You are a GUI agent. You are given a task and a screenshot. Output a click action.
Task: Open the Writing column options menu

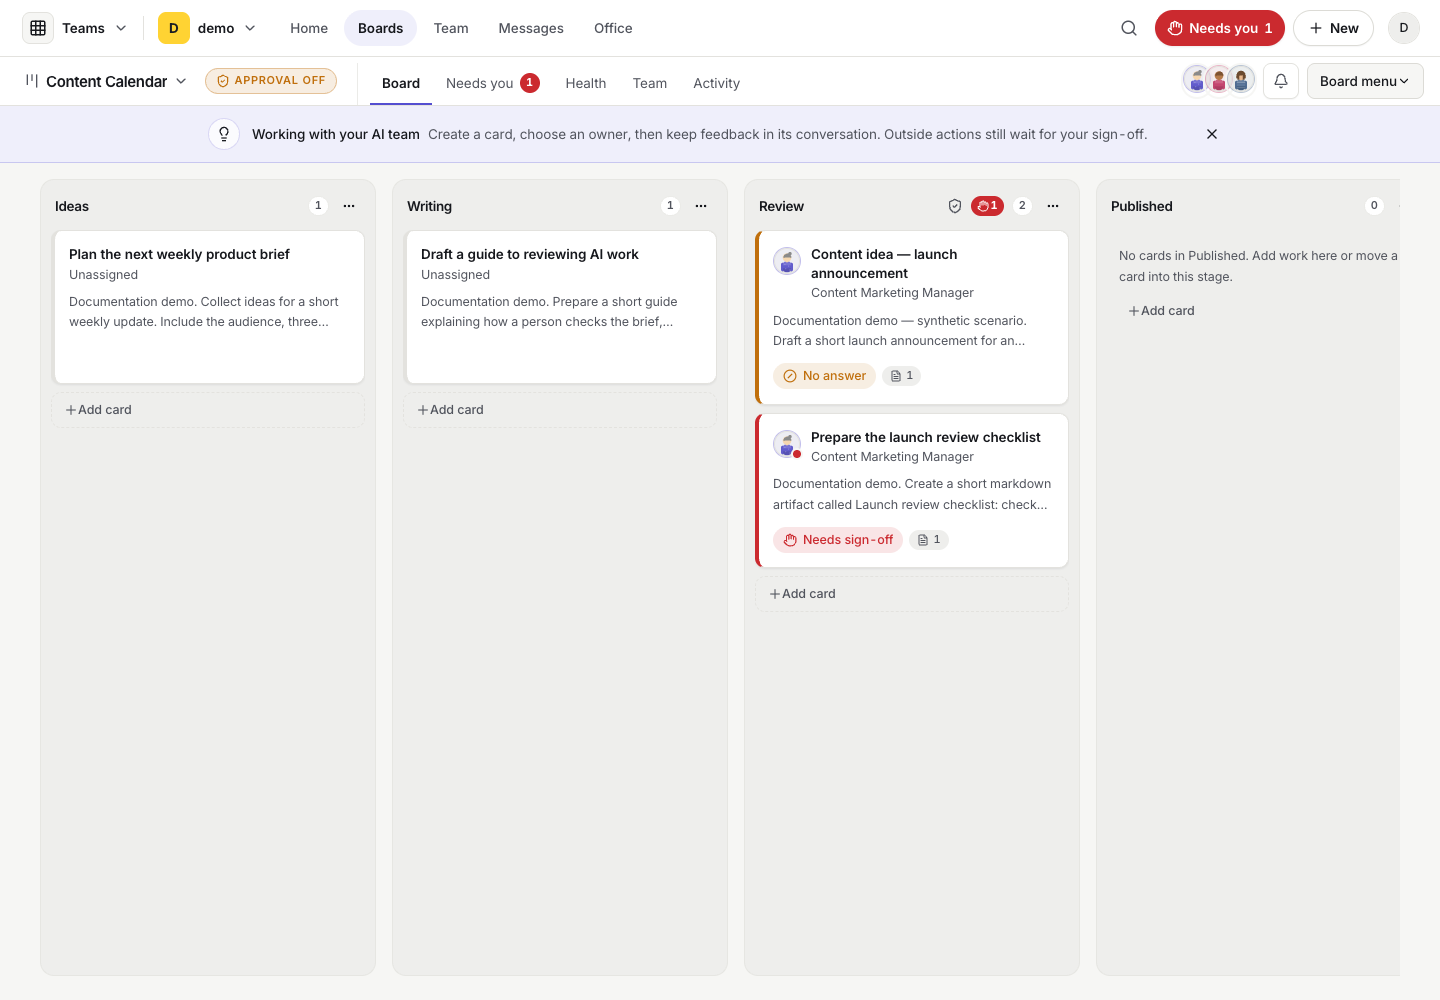pyautogui.click(x=701, y=206)
